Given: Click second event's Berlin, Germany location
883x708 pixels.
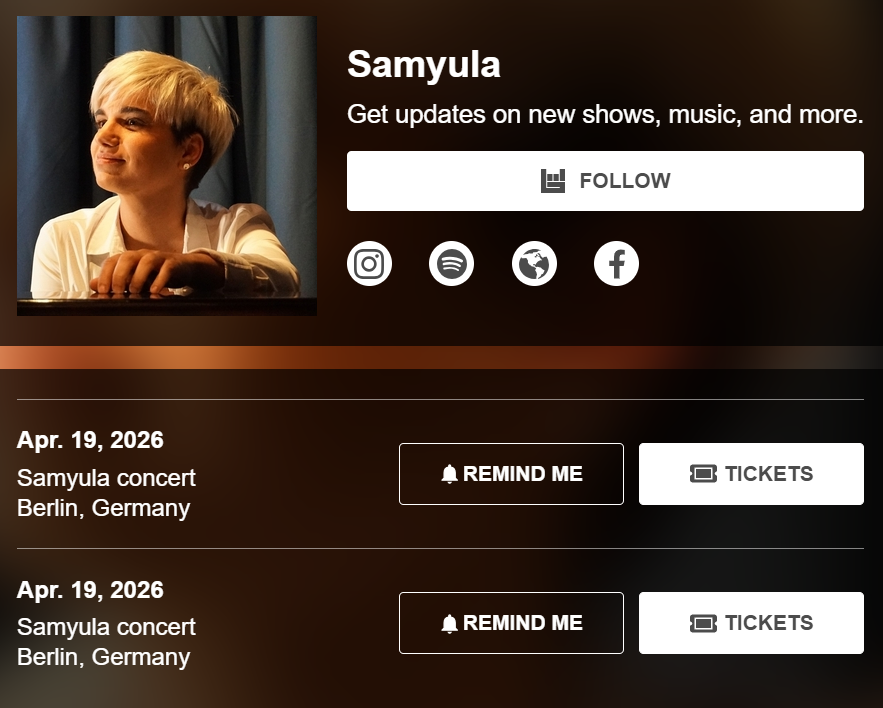Looking at the screenshot, I should click(x=103, y=657).
